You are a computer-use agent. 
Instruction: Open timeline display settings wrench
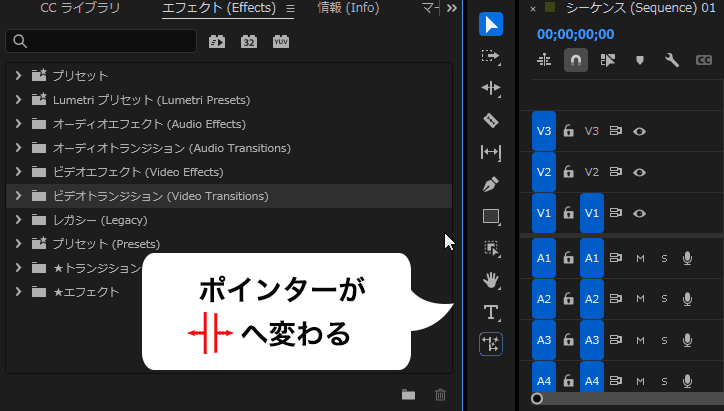click(x=672, y=60)
